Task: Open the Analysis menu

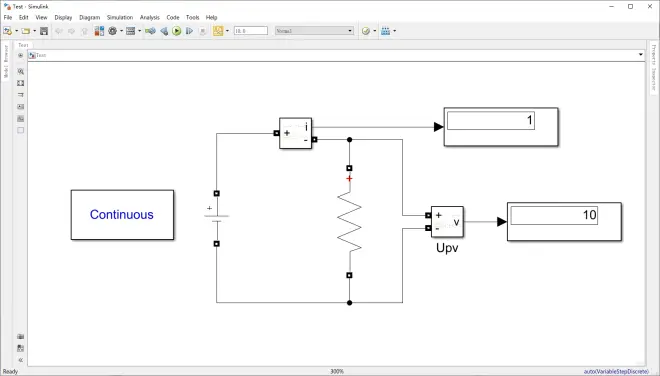Action: click(x=150, y=17)
